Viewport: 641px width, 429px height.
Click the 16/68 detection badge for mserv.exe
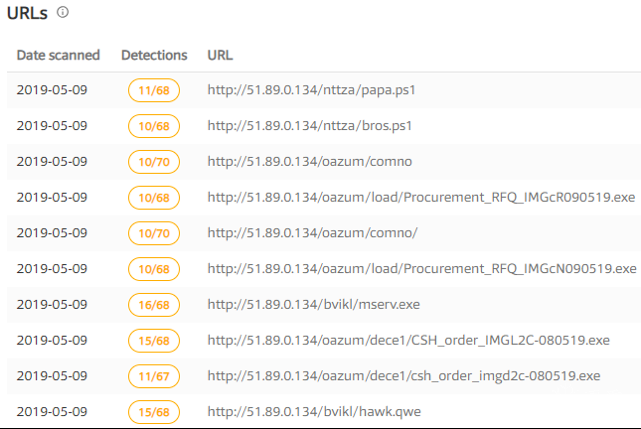click(154, 304)
